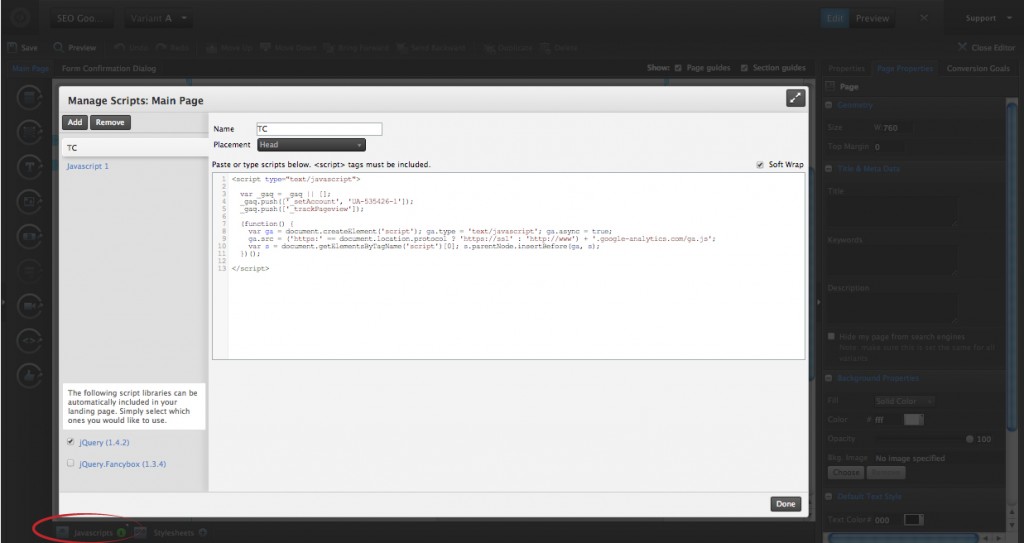Click into the script Name field
This screenshot has height=543, width=1024.
[x=319, y=129]
